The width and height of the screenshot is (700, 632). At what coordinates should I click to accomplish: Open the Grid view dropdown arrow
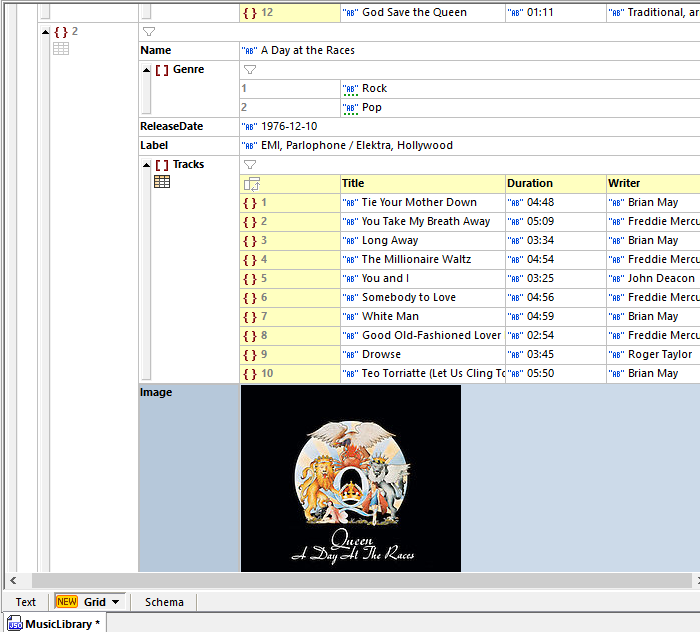[x=117, y=602]
